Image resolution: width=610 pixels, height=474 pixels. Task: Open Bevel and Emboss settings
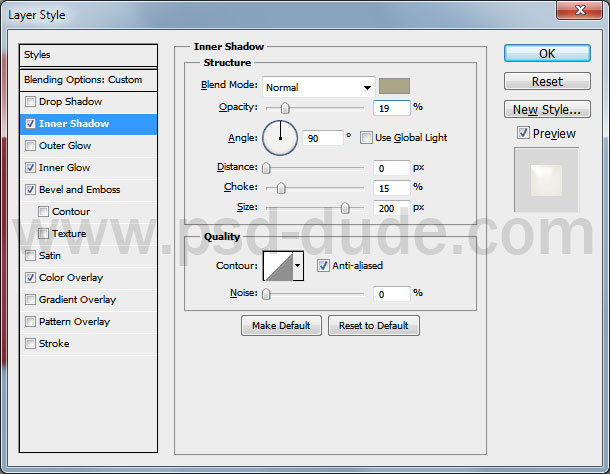pyautogui.click(x=80, y=190)
